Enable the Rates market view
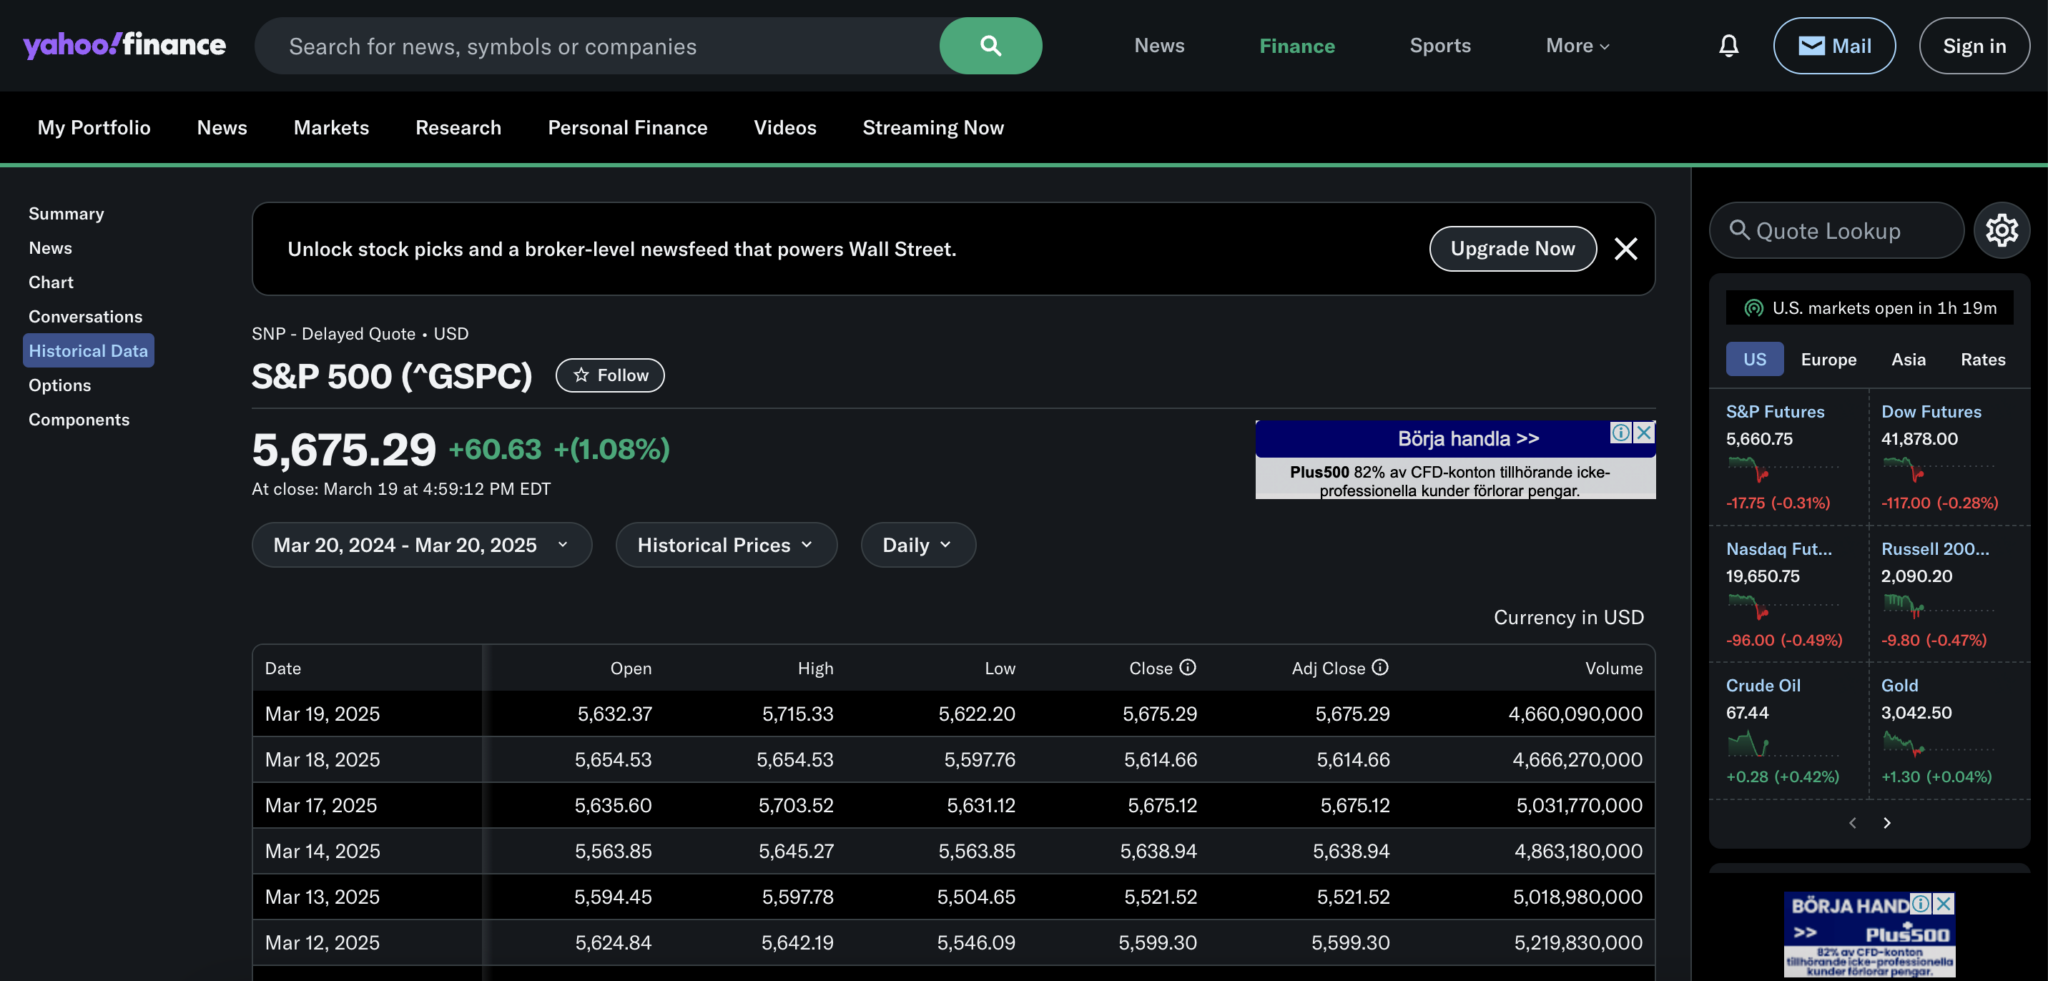The image size is (2048, 981). (1982, 359)
